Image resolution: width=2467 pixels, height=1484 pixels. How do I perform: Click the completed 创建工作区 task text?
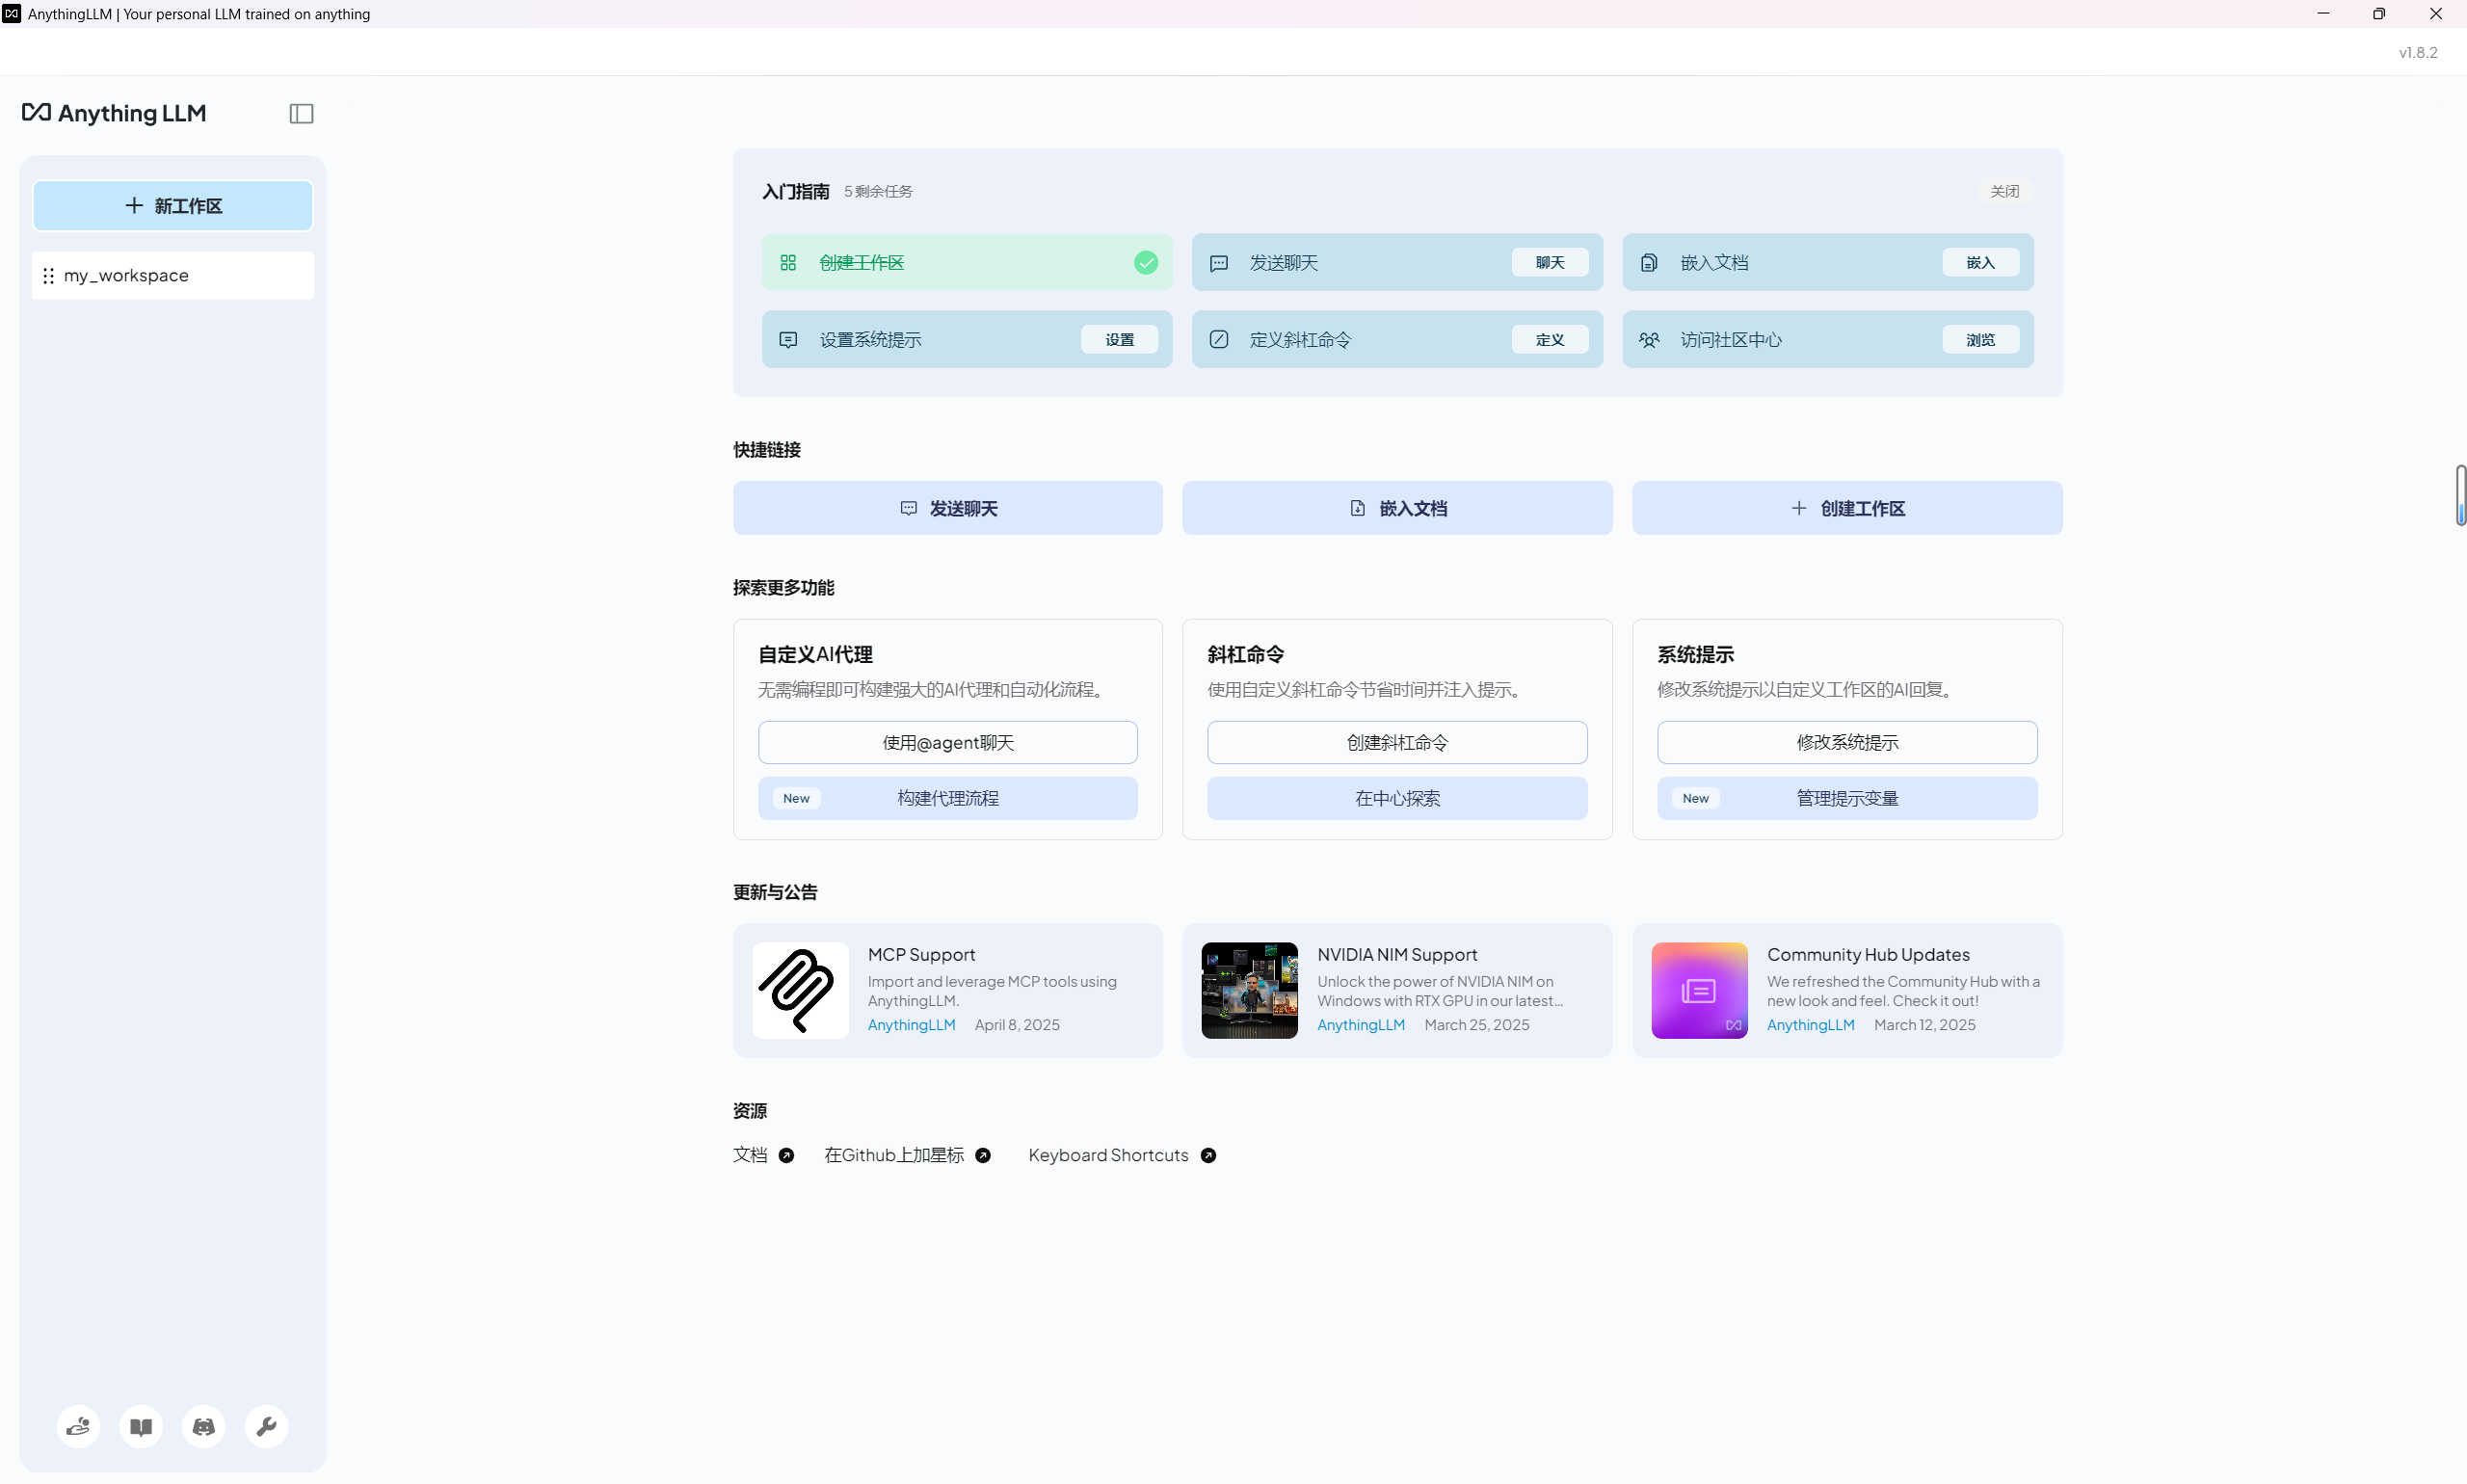pos(861,263)
